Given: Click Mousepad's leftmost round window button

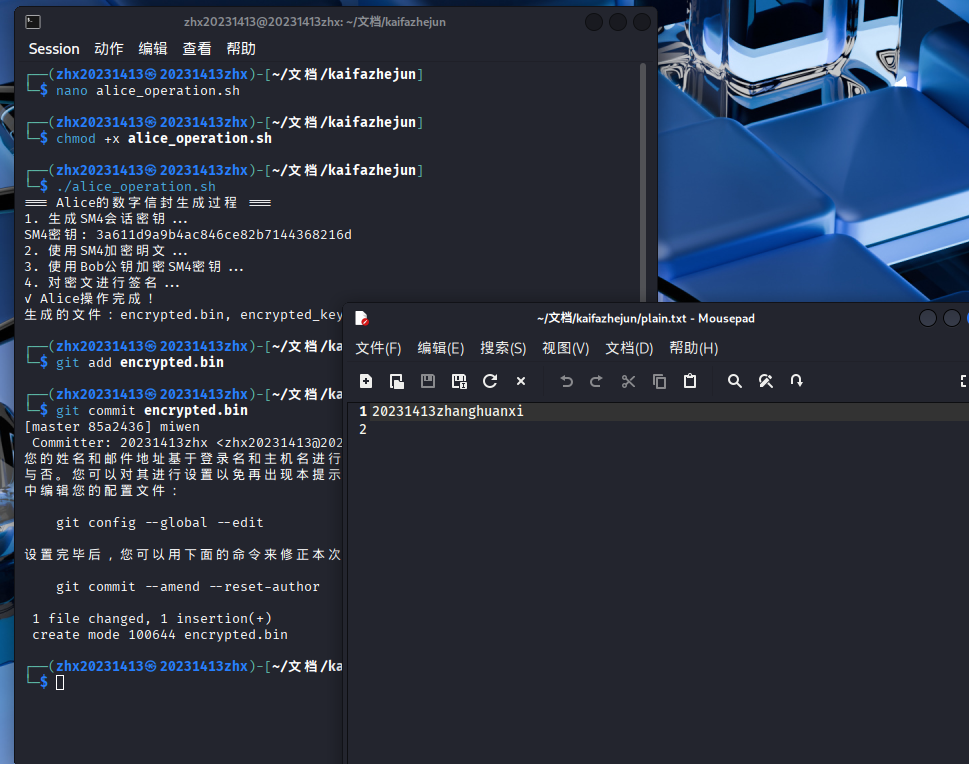Looking at the screenshot, I should click(x=928, y=318).
